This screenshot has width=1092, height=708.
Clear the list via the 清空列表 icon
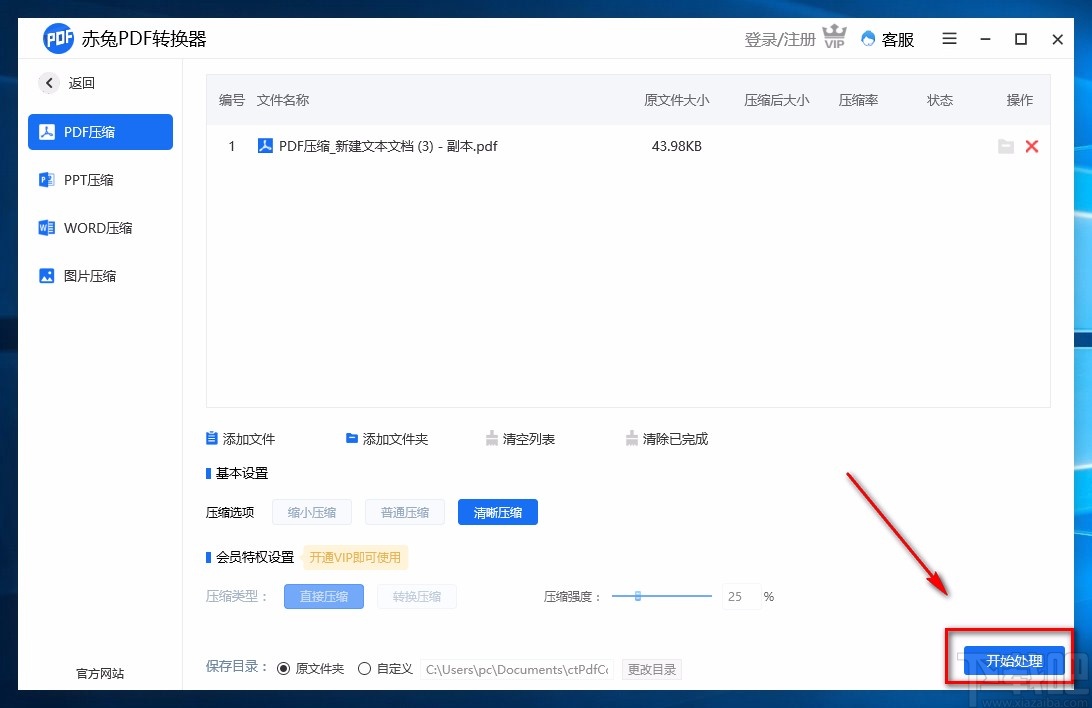(x=492, y=437)
